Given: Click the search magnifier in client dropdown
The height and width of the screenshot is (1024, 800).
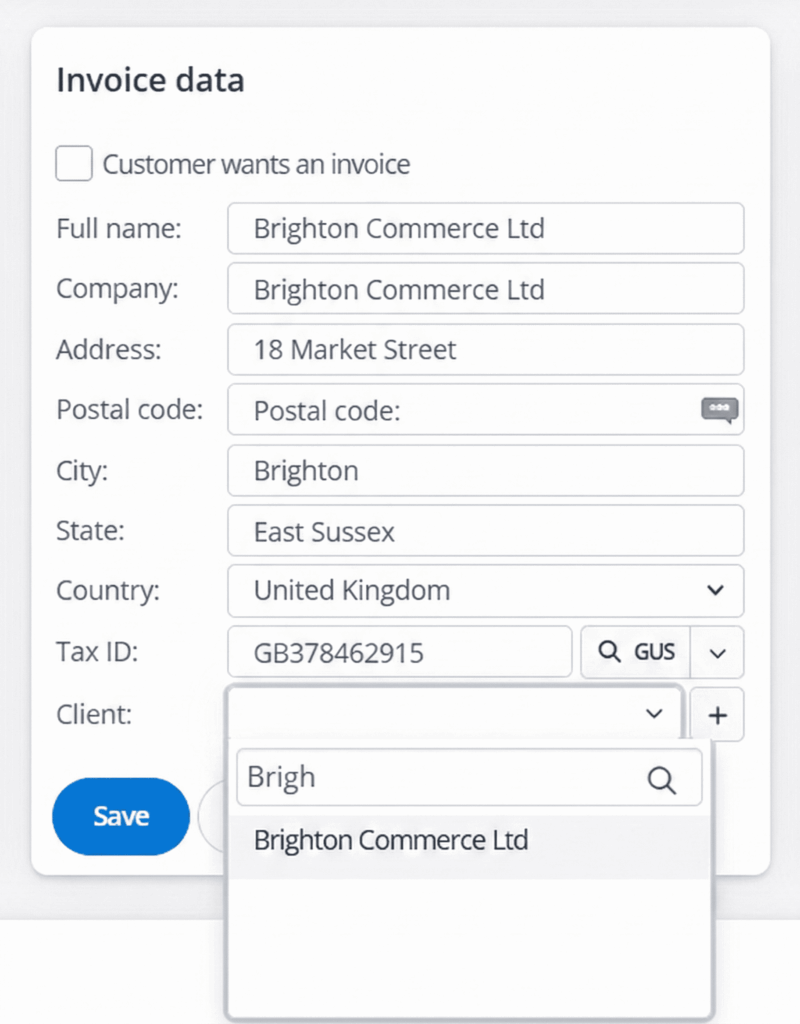Looking at the screenshot, I should coord(662,780).
